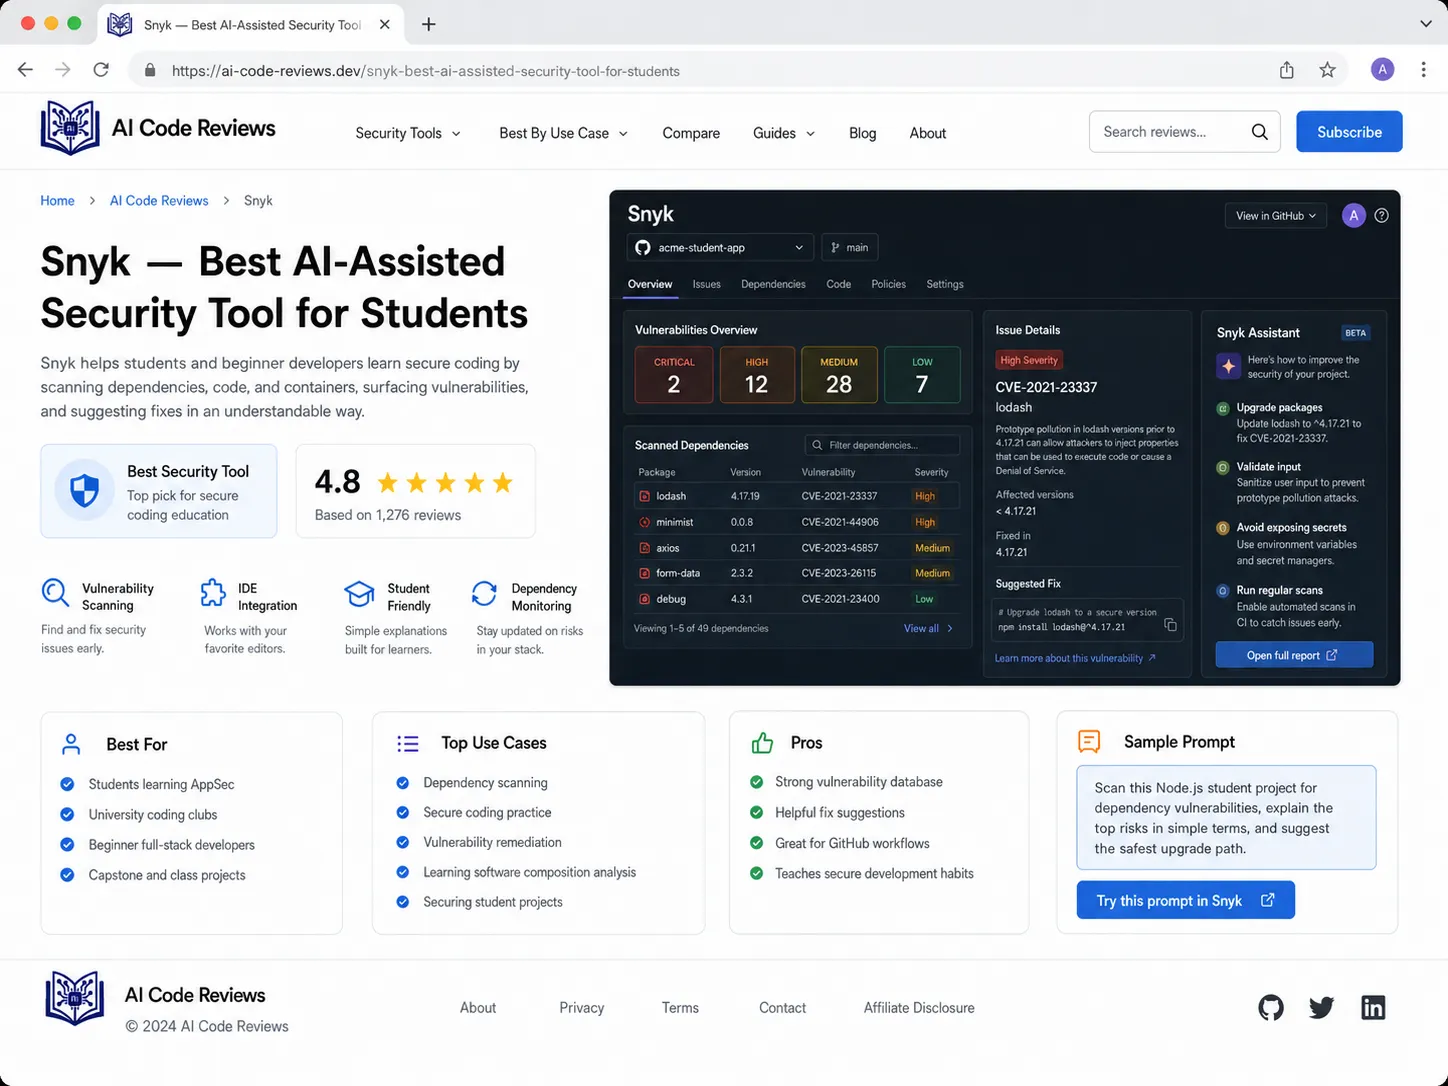This screenshot has height=1086, width=1448.
Task: Switch to the Policies tab
Action: pyautogui.click(x=888, y=284)
